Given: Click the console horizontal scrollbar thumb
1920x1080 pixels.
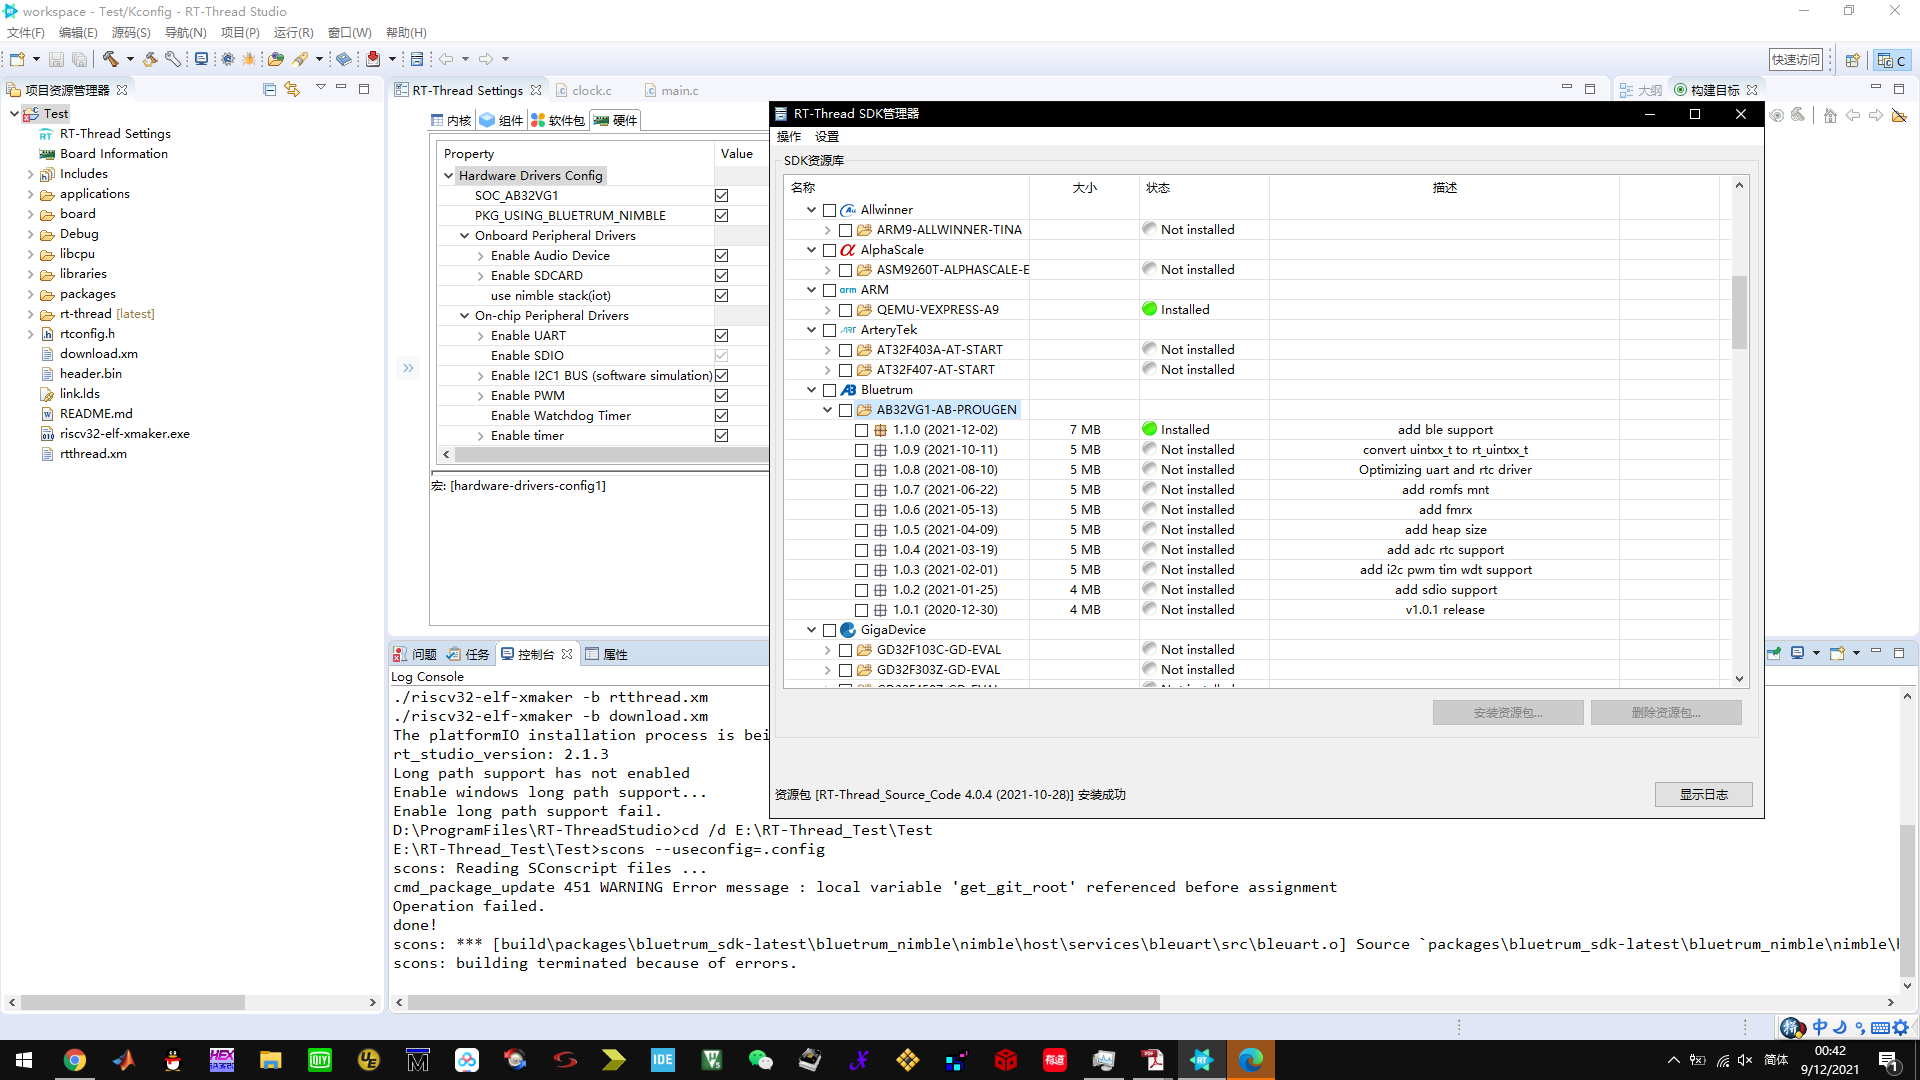Looking at the screenshot, I should (784, 1003).
